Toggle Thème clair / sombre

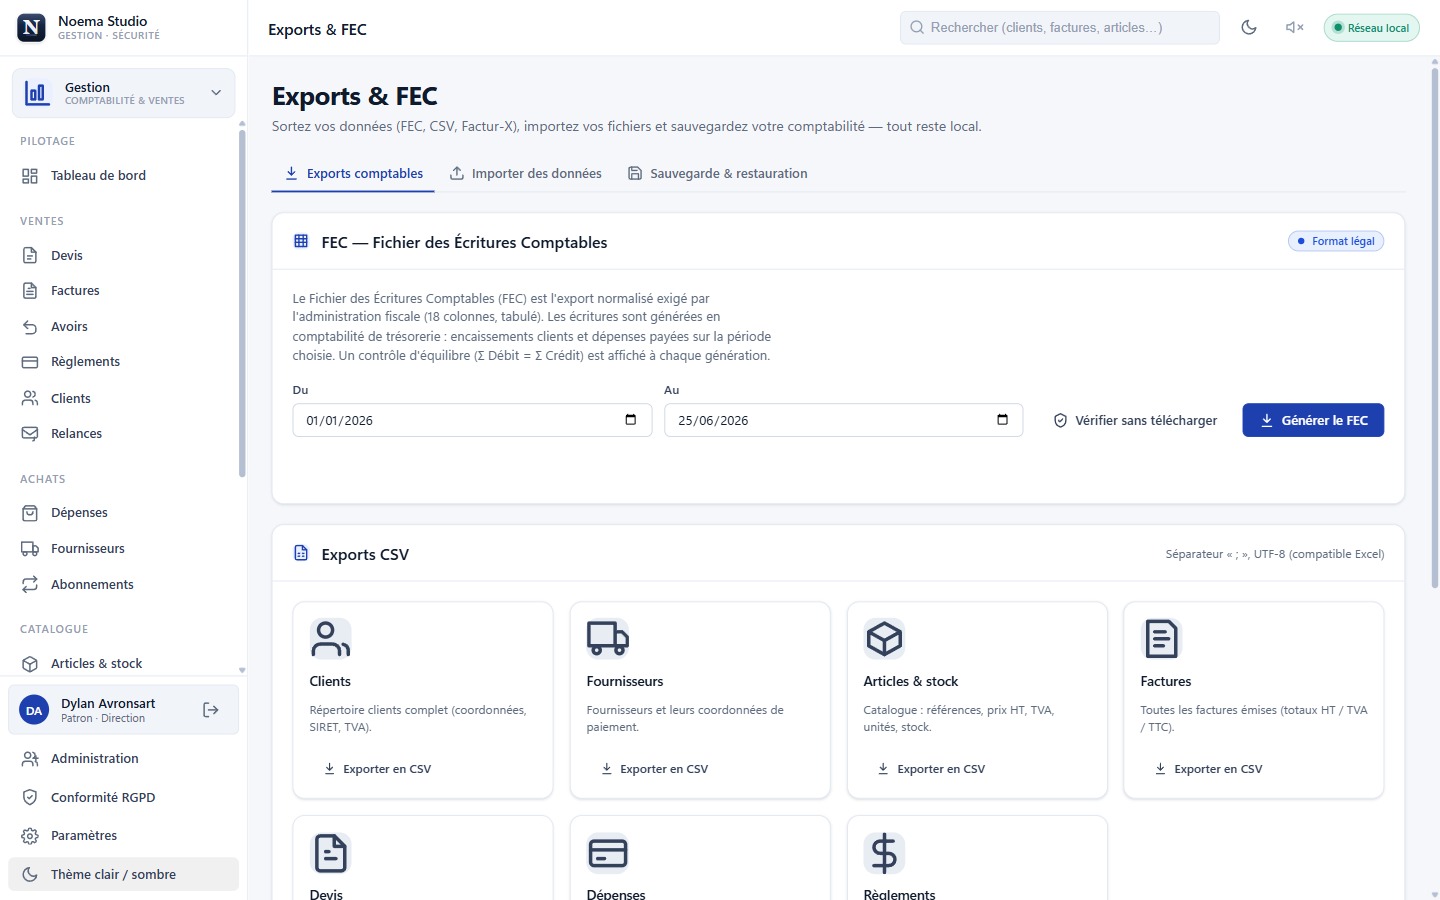(123, 874)
